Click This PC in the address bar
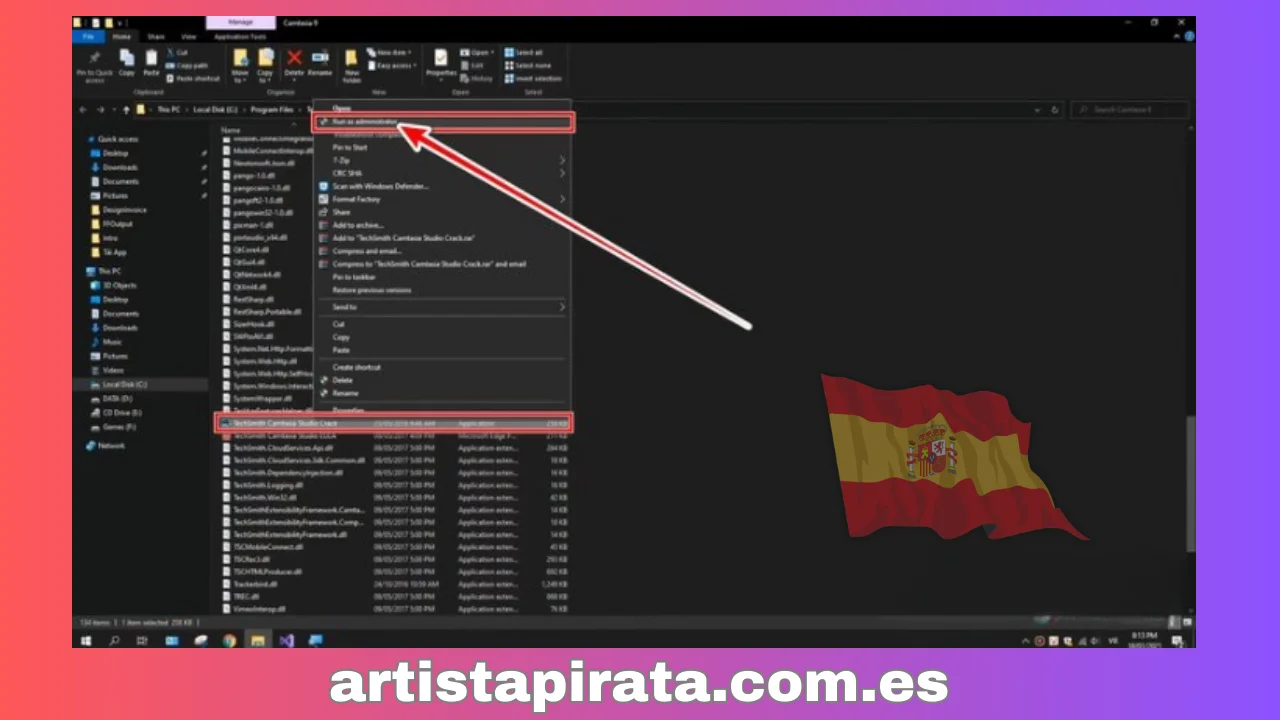Screen dimensions: 1280x720 click(x=167, y=109)
